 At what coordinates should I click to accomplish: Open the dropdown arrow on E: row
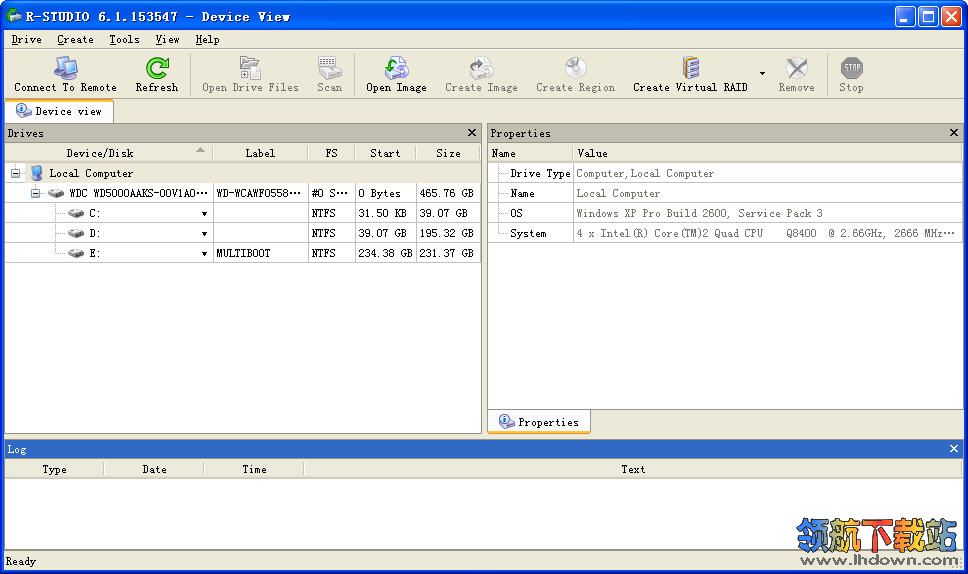204,253
